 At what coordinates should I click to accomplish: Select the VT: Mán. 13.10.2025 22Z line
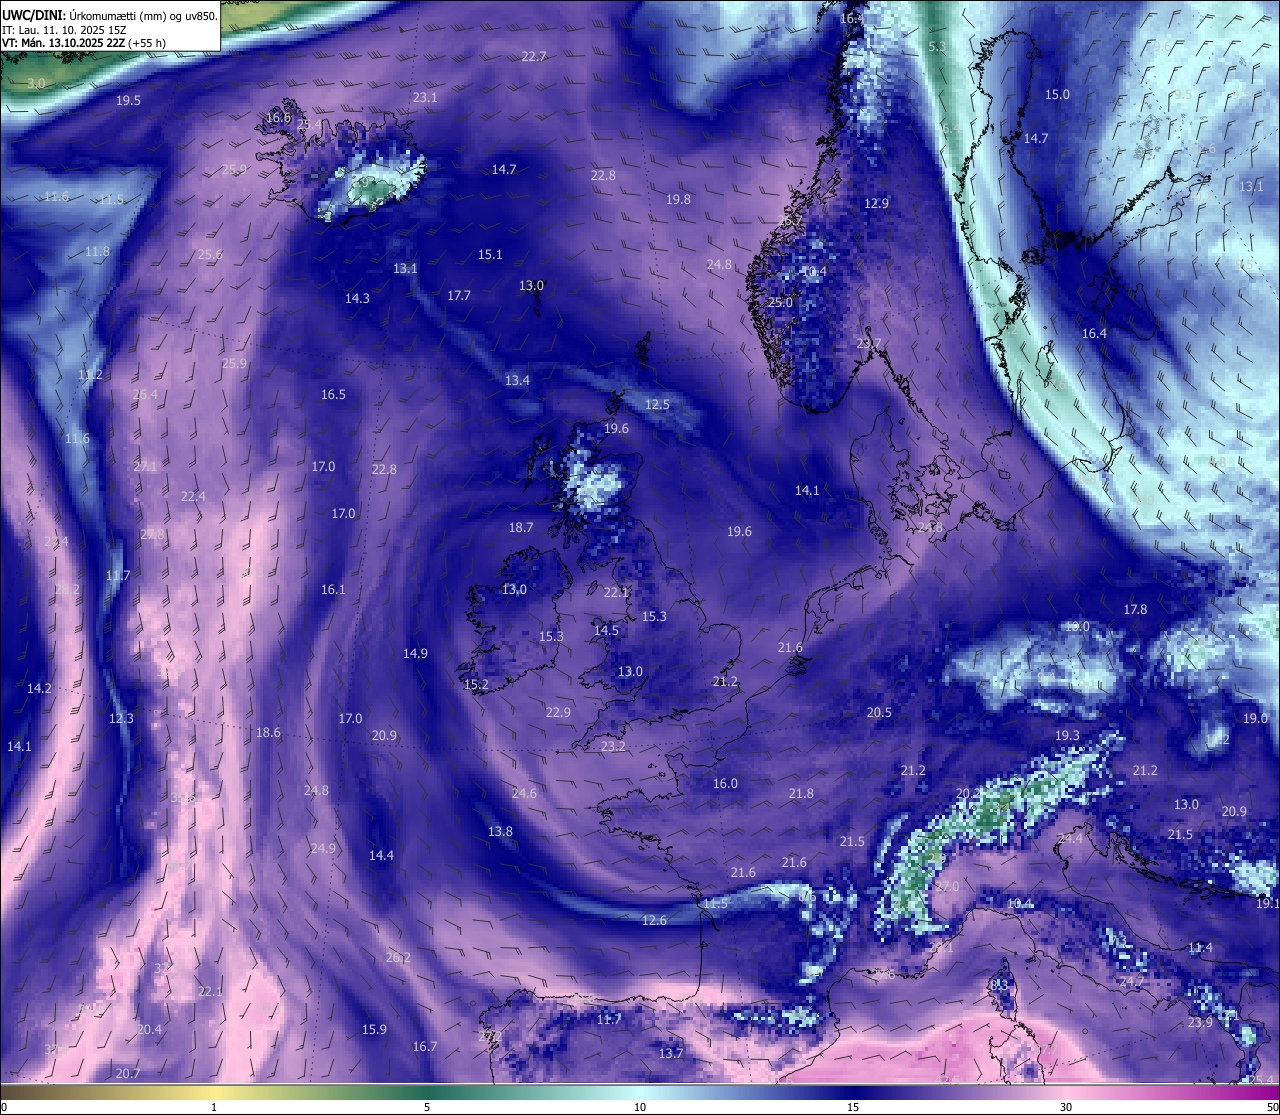84,43
